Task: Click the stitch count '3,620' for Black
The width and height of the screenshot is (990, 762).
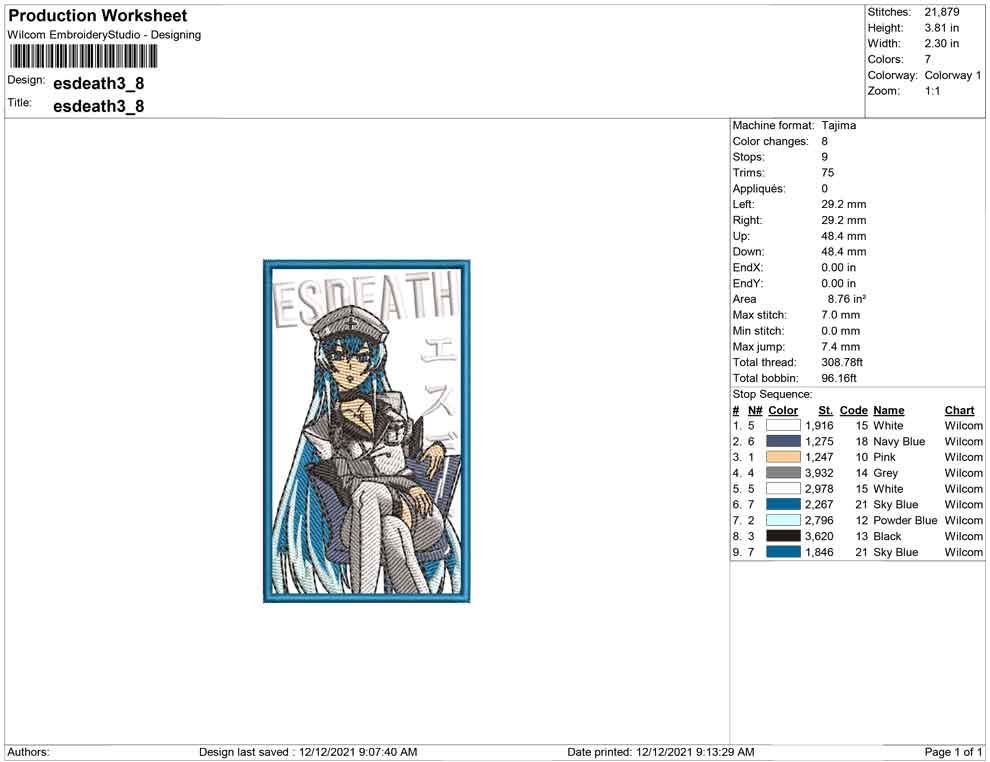Action: pos(819,536)
